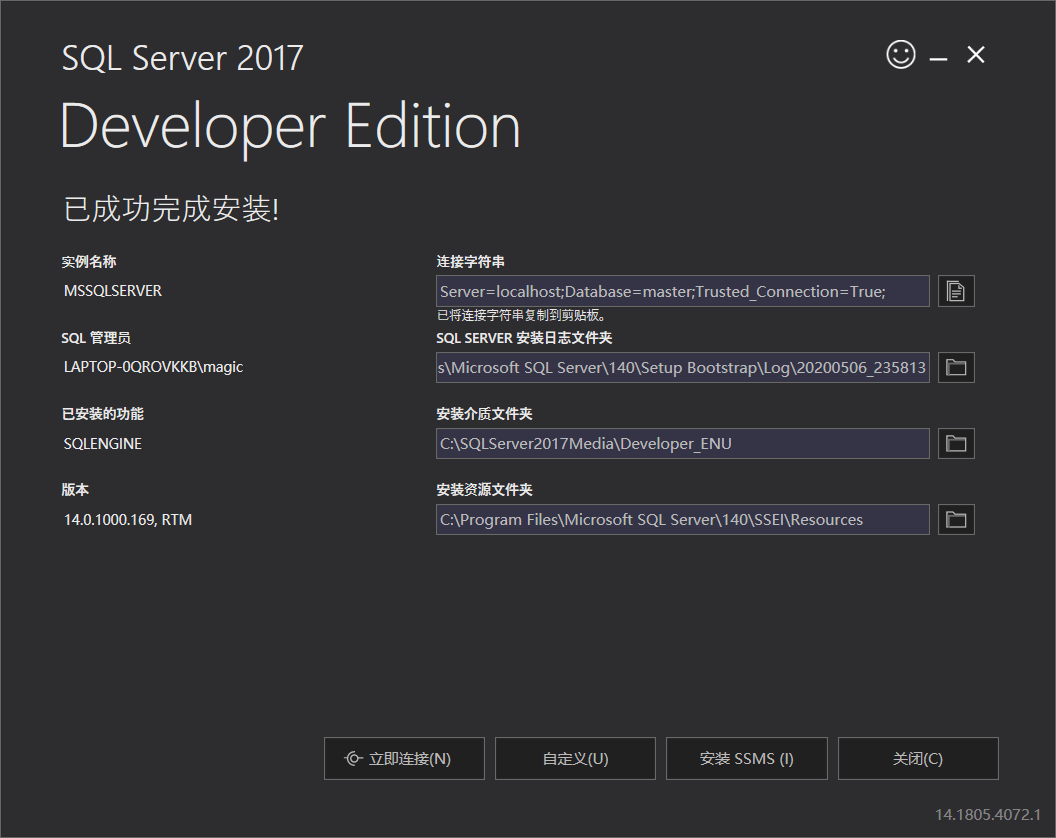
Task: Copy the connection string with clipboard icon
Action: click(x=956, y=291)
